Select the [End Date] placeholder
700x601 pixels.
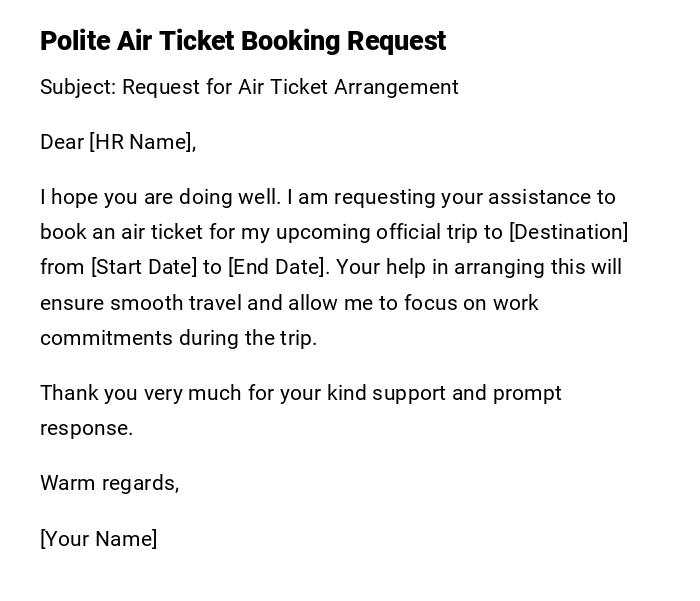[x=277, y=267]
